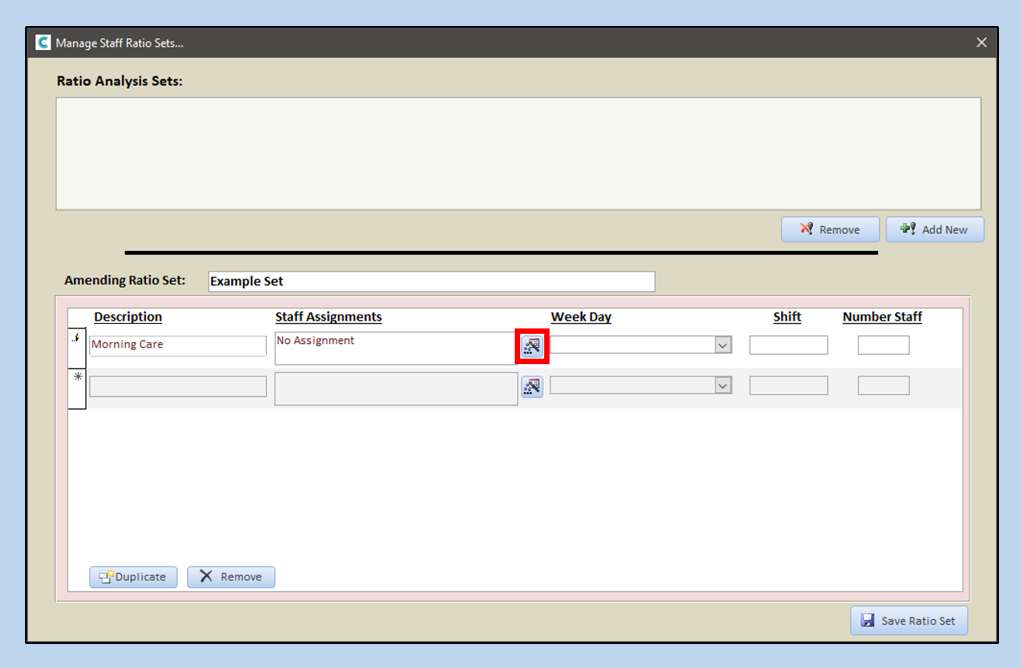Click the application logo in the title bar
The image size is (1021, 668).
tap(43, 43)
